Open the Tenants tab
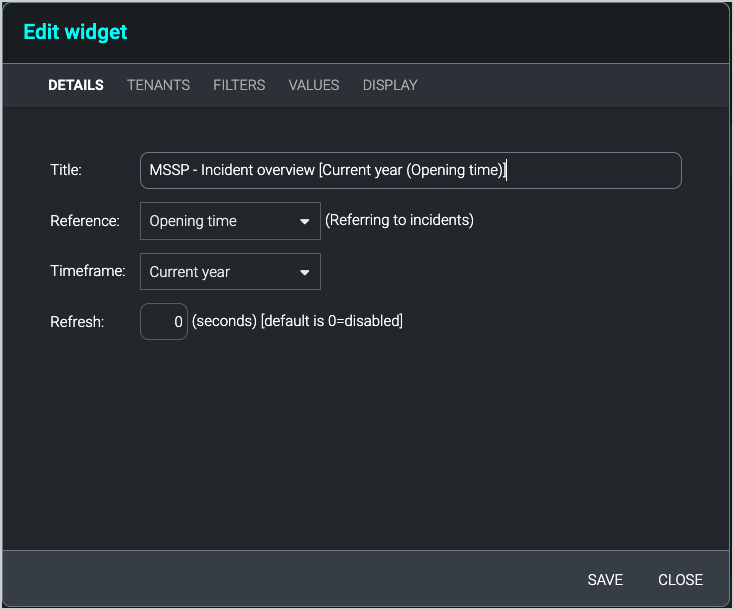The width and height of the screenshot is (734, 610). pos(158,85)
